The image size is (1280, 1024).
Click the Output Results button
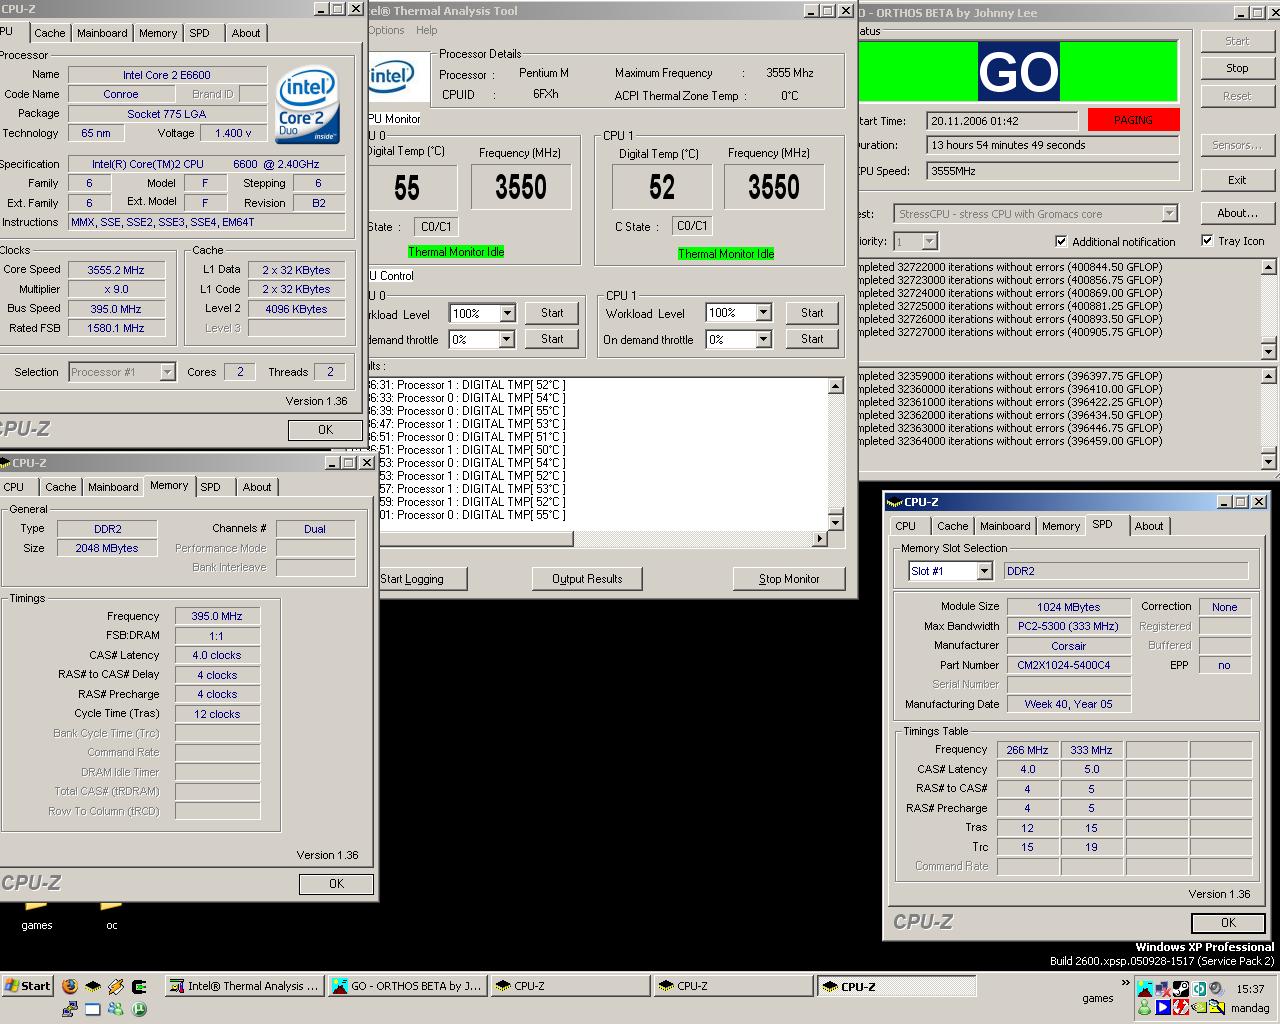click(x=587, y=578)
